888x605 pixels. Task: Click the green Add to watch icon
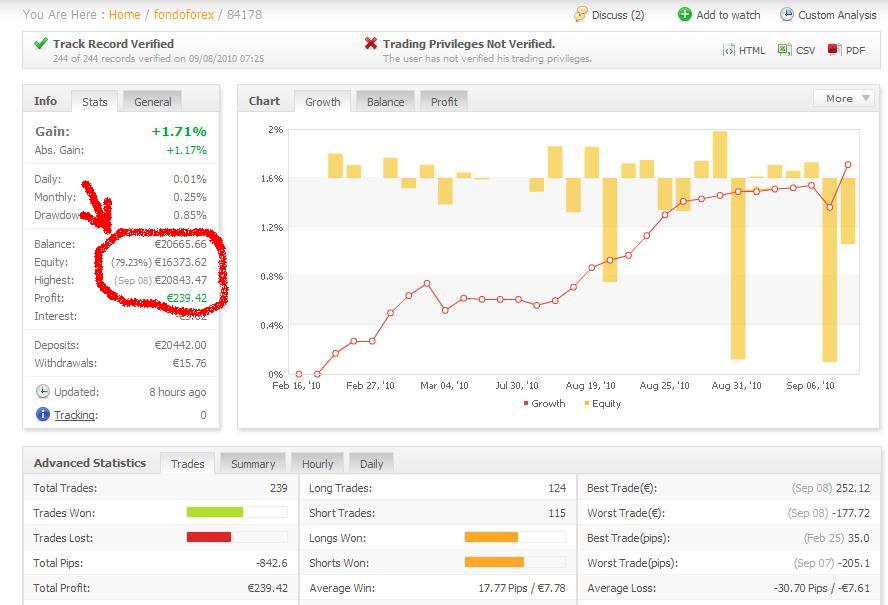coord(685,15)
